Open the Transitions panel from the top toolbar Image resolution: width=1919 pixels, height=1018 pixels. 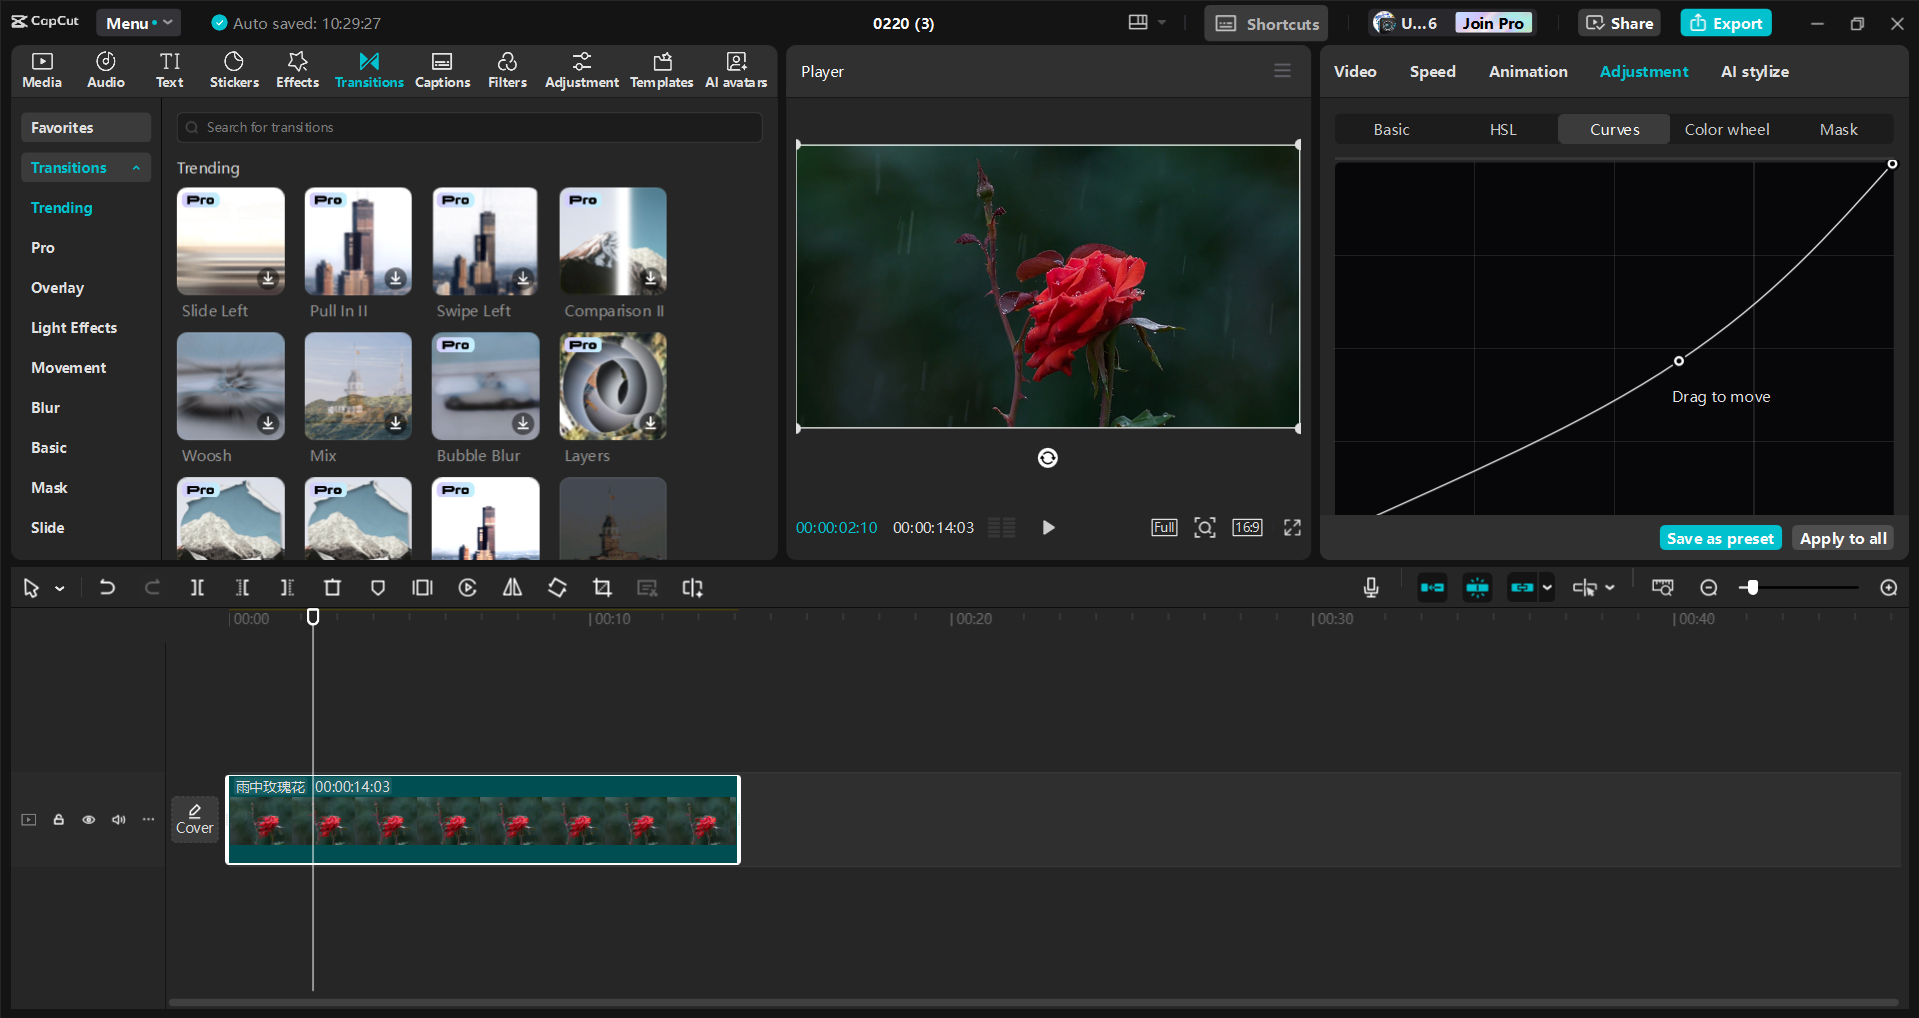(x=368, y=70)
